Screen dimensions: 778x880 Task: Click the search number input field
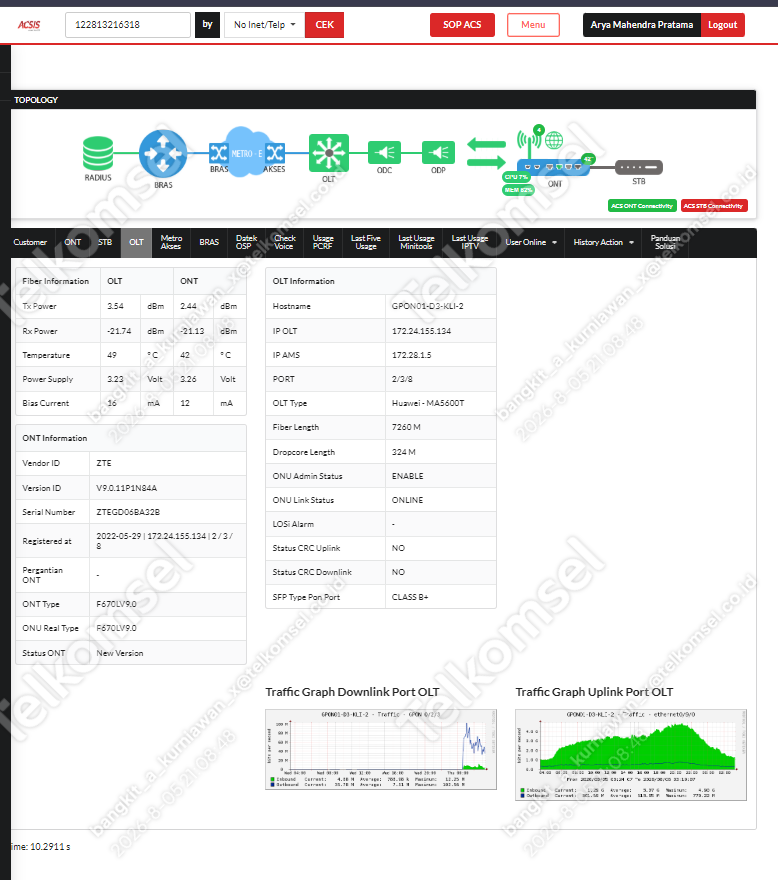coord(128,25)
